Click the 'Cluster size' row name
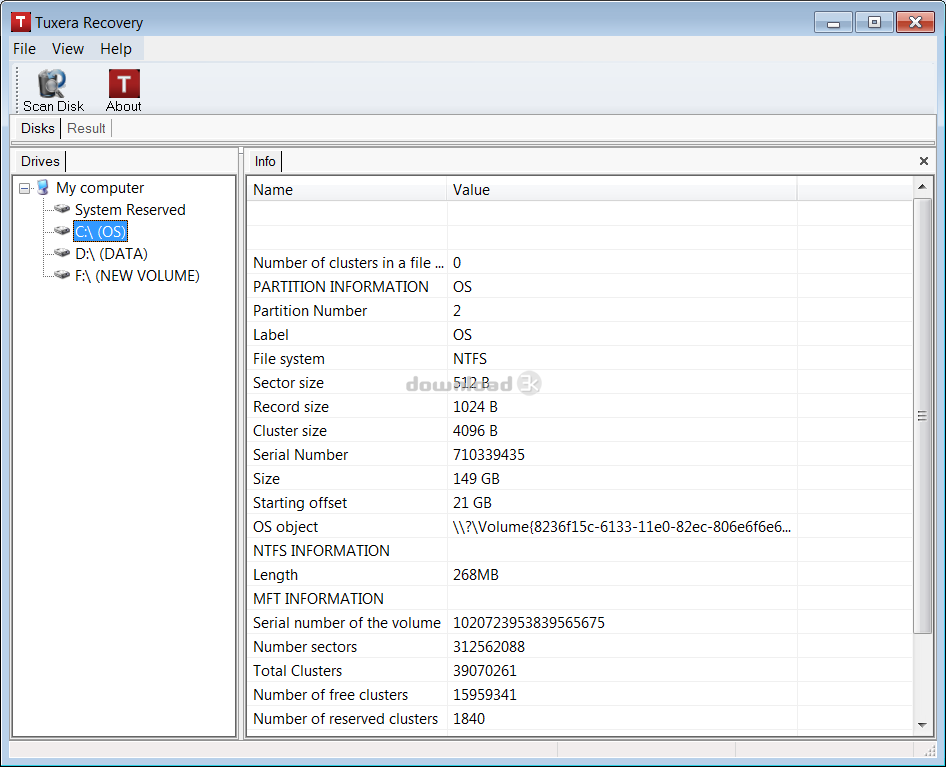This screenshot has height=767, width=948. point(290,431)
